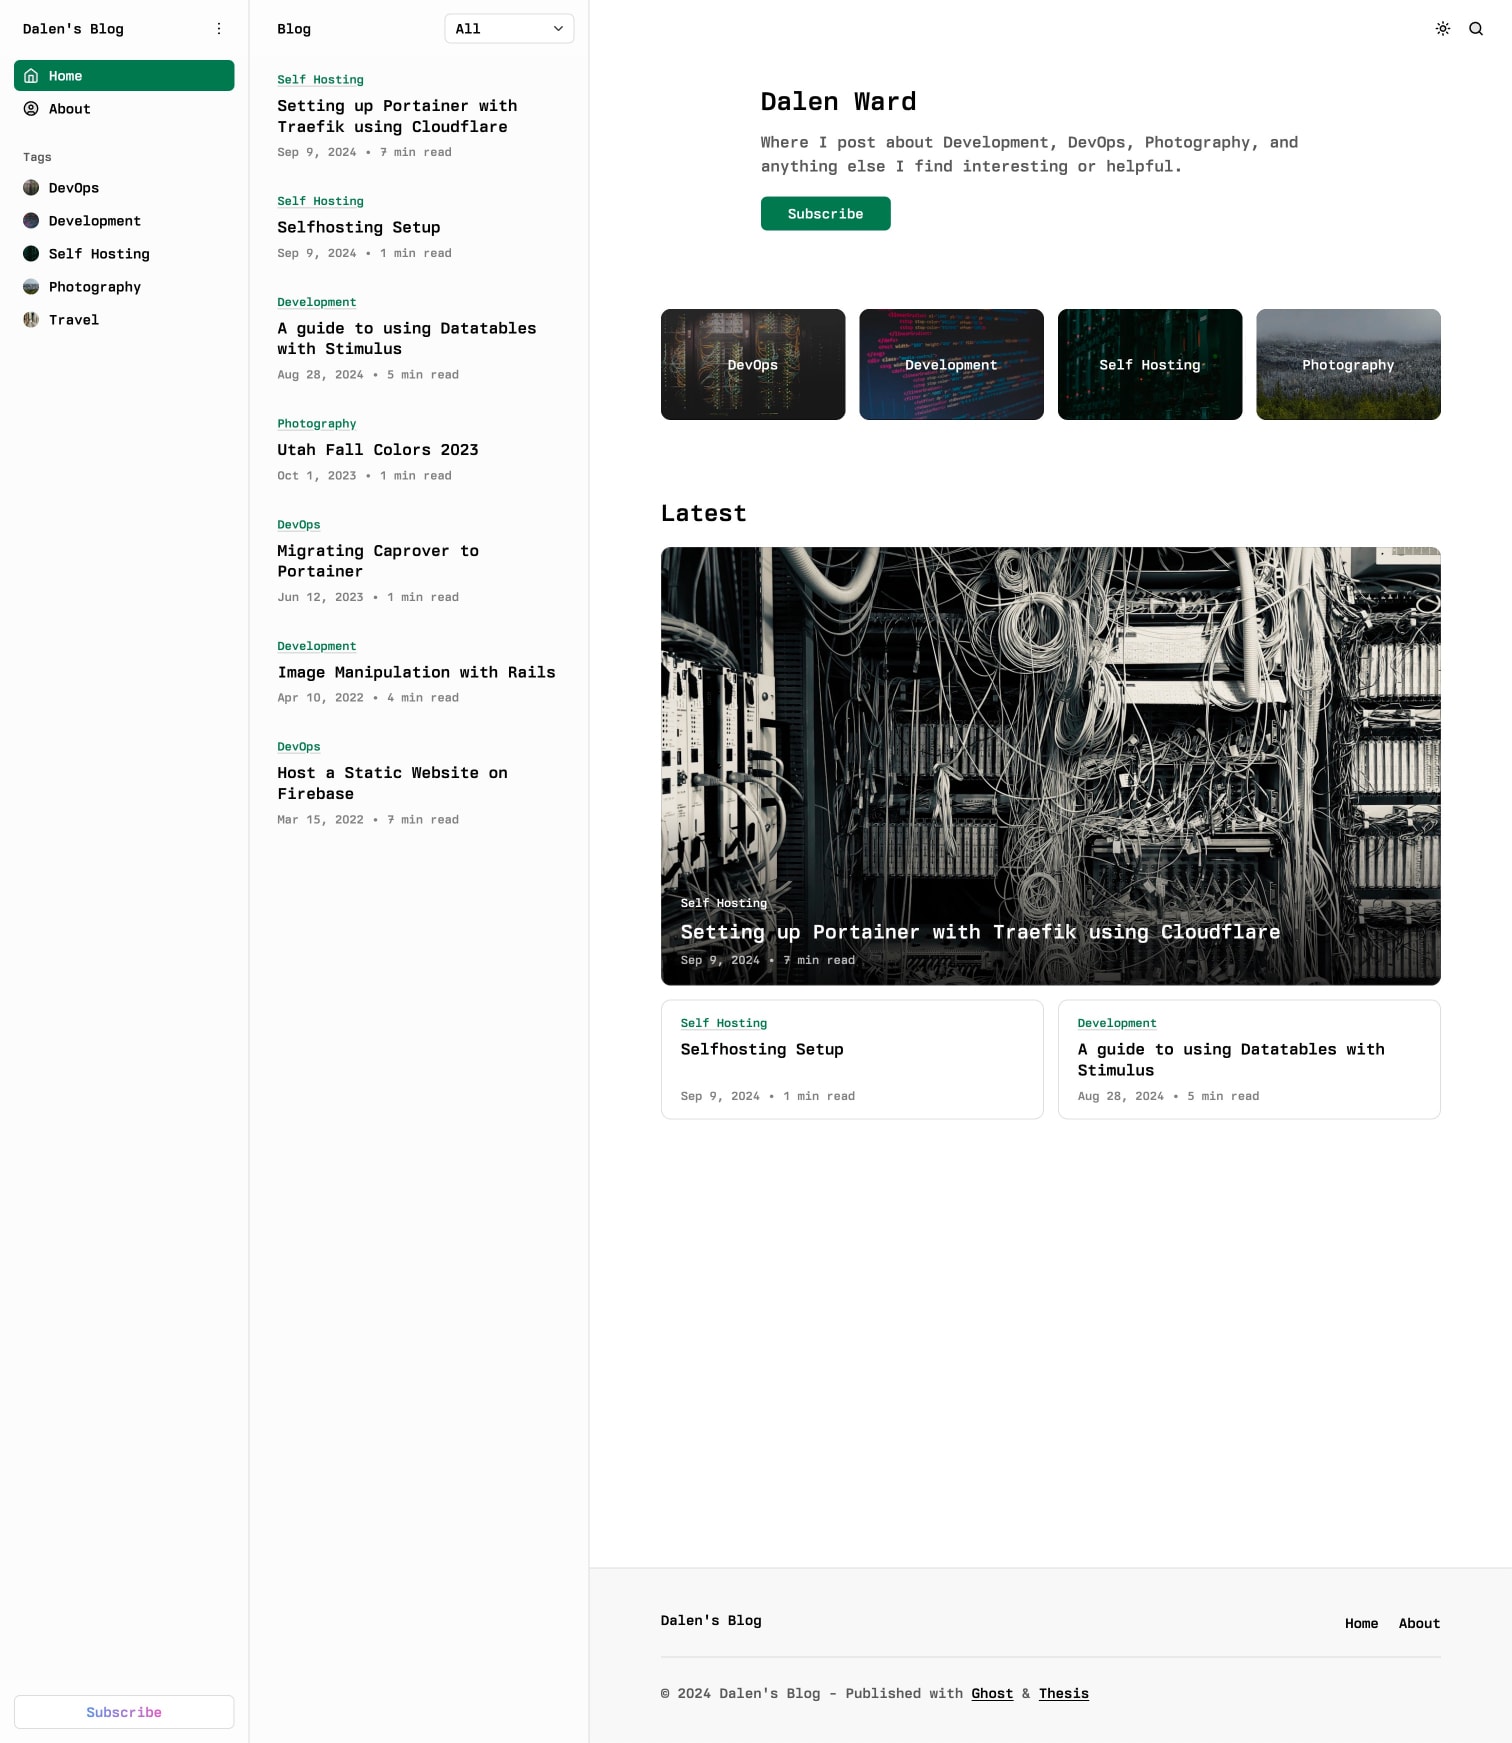Open 'Utah Fall Colors 2023' post
Image resolution: width=1512 pixels, height=1743 pixels.
click(377, 450)
